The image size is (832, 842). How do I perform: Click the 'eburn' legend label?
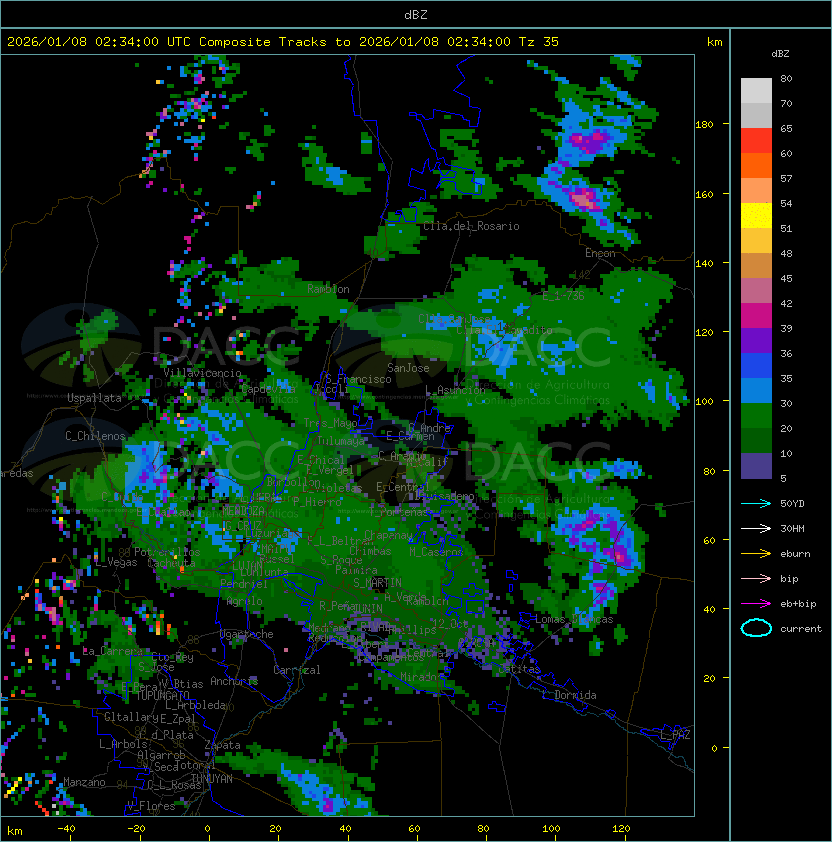tap(795, 554)
